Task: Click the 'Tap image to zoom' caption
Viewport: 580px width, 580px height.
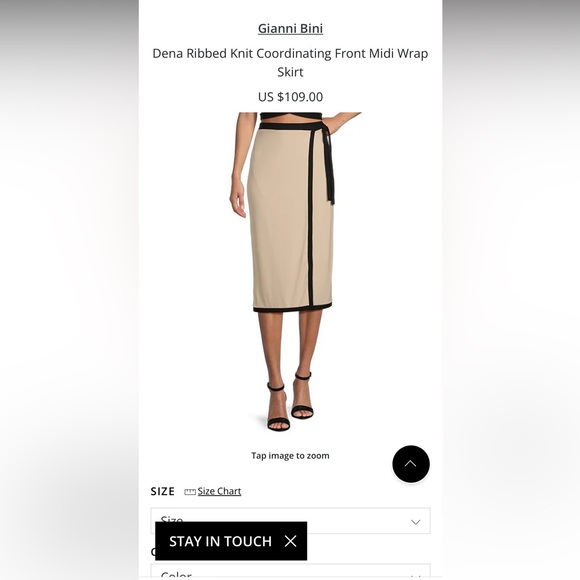Action: click(290, 456)
